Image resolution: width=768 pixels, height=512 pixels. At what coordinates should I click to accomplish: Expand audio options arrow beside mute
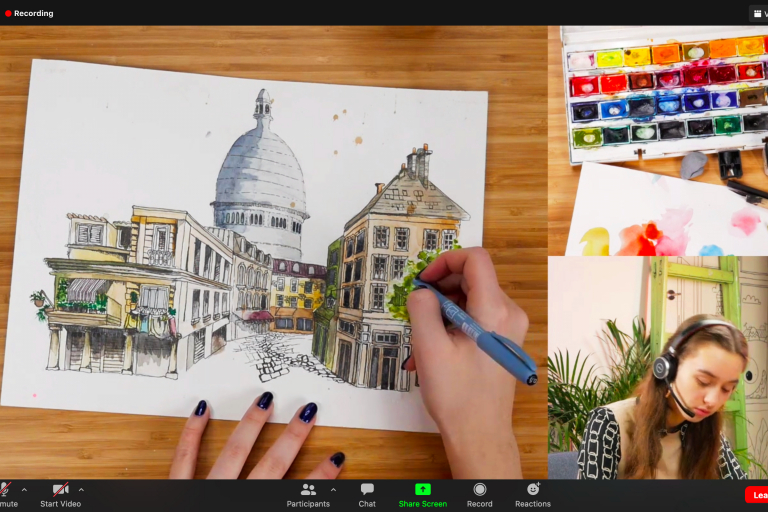pos(24,490)
